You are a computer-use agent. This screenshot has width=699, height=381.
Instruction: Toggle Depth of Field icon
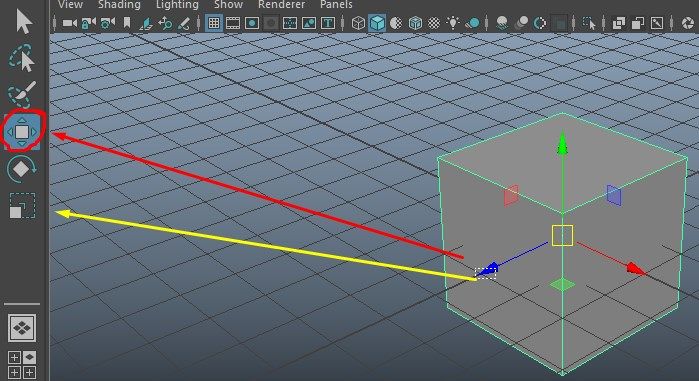click(x=559, y=23)
